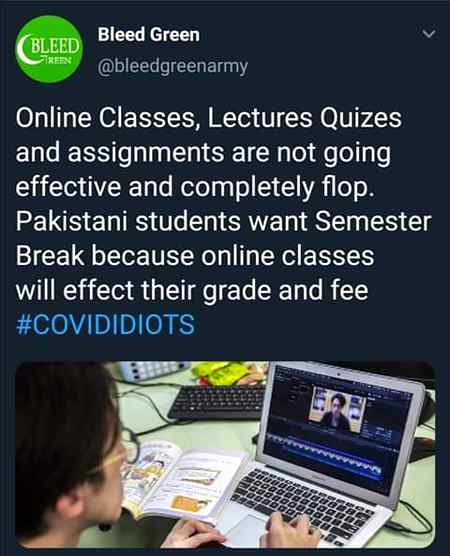The width and height of the screenshot is (450, 556).
Task: Click the black keyboard in the photo
Action: [216, 402]
